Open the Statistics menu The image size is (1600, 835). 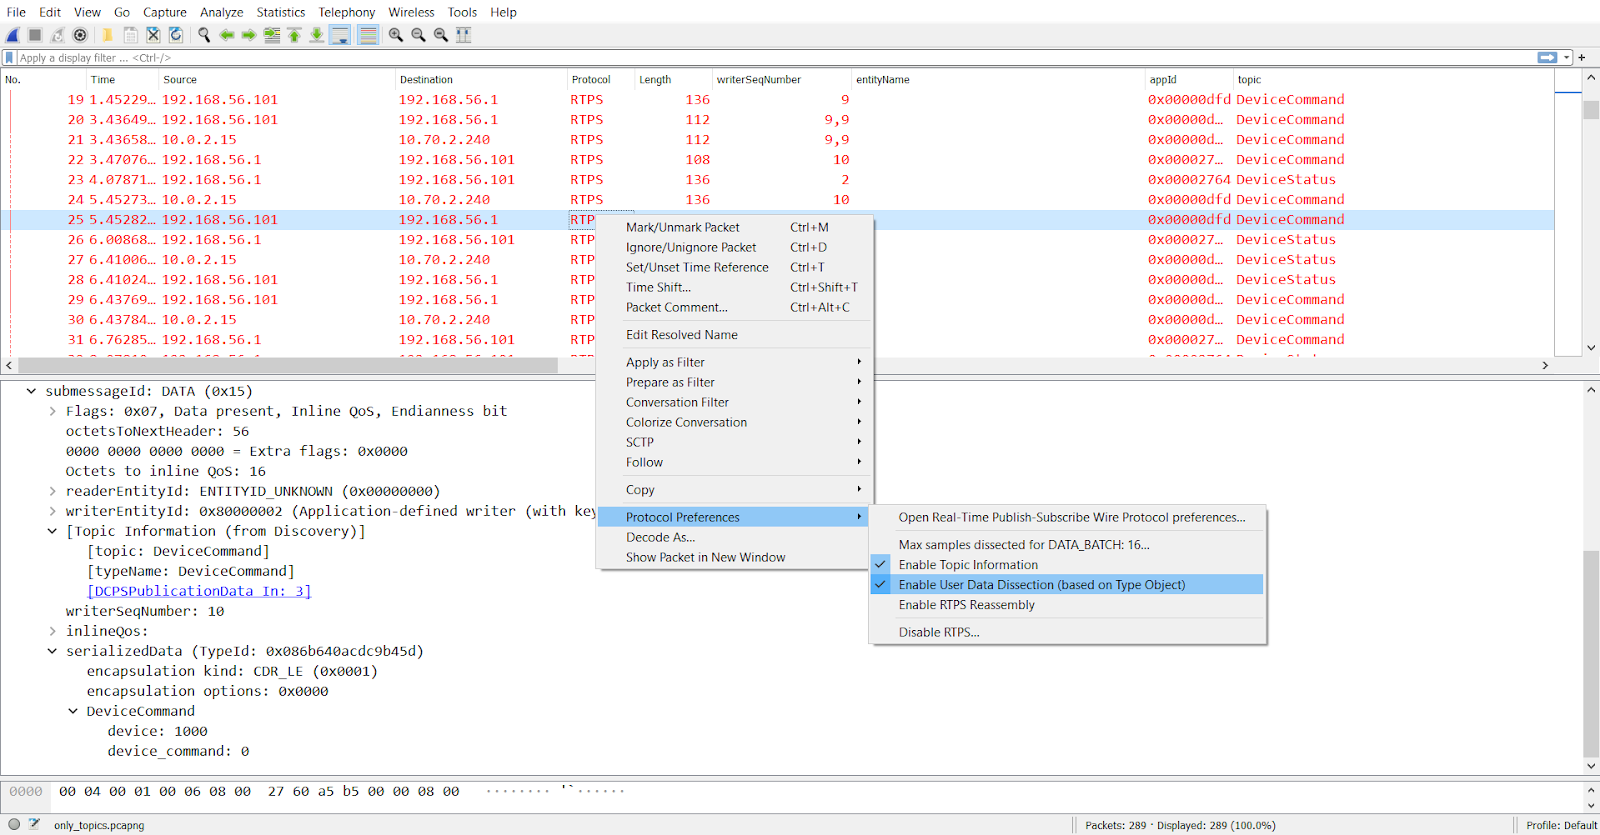pyautogui.click(x=280, y=12)
